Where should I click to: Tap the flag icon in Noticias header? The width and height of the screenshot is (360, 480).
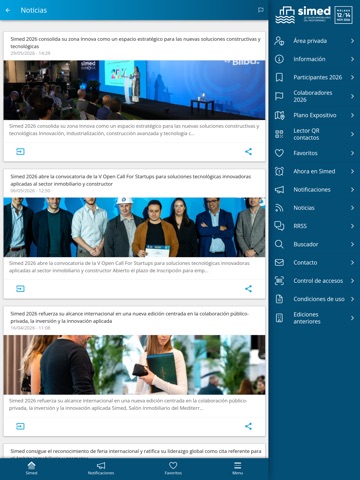coord(261,10)
